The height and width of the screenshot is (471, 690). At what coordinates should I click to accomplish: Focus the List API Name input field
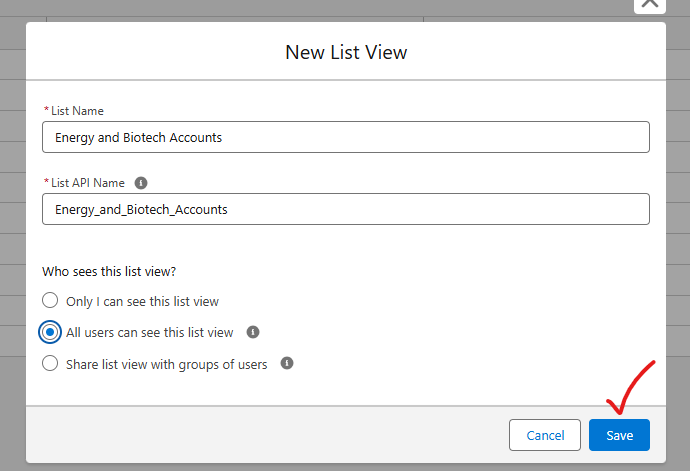345,210
